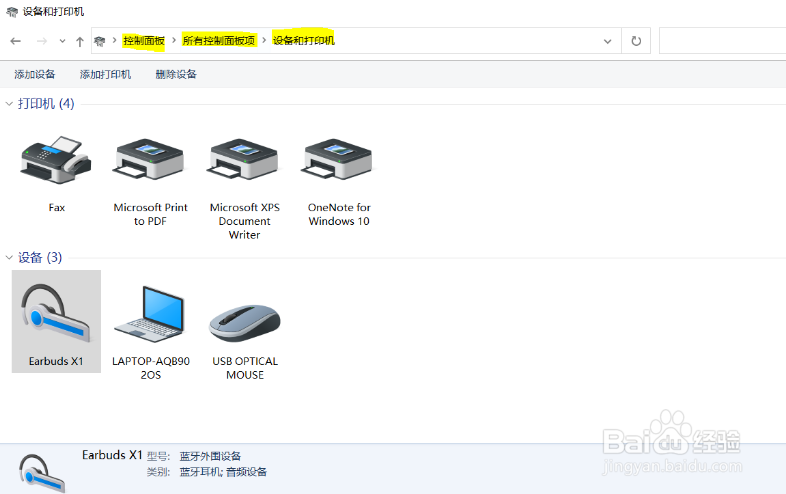The width and height of the screenshot is (786, 494).
Task: Open the address bar history dropdown
Action: [608, 41]
